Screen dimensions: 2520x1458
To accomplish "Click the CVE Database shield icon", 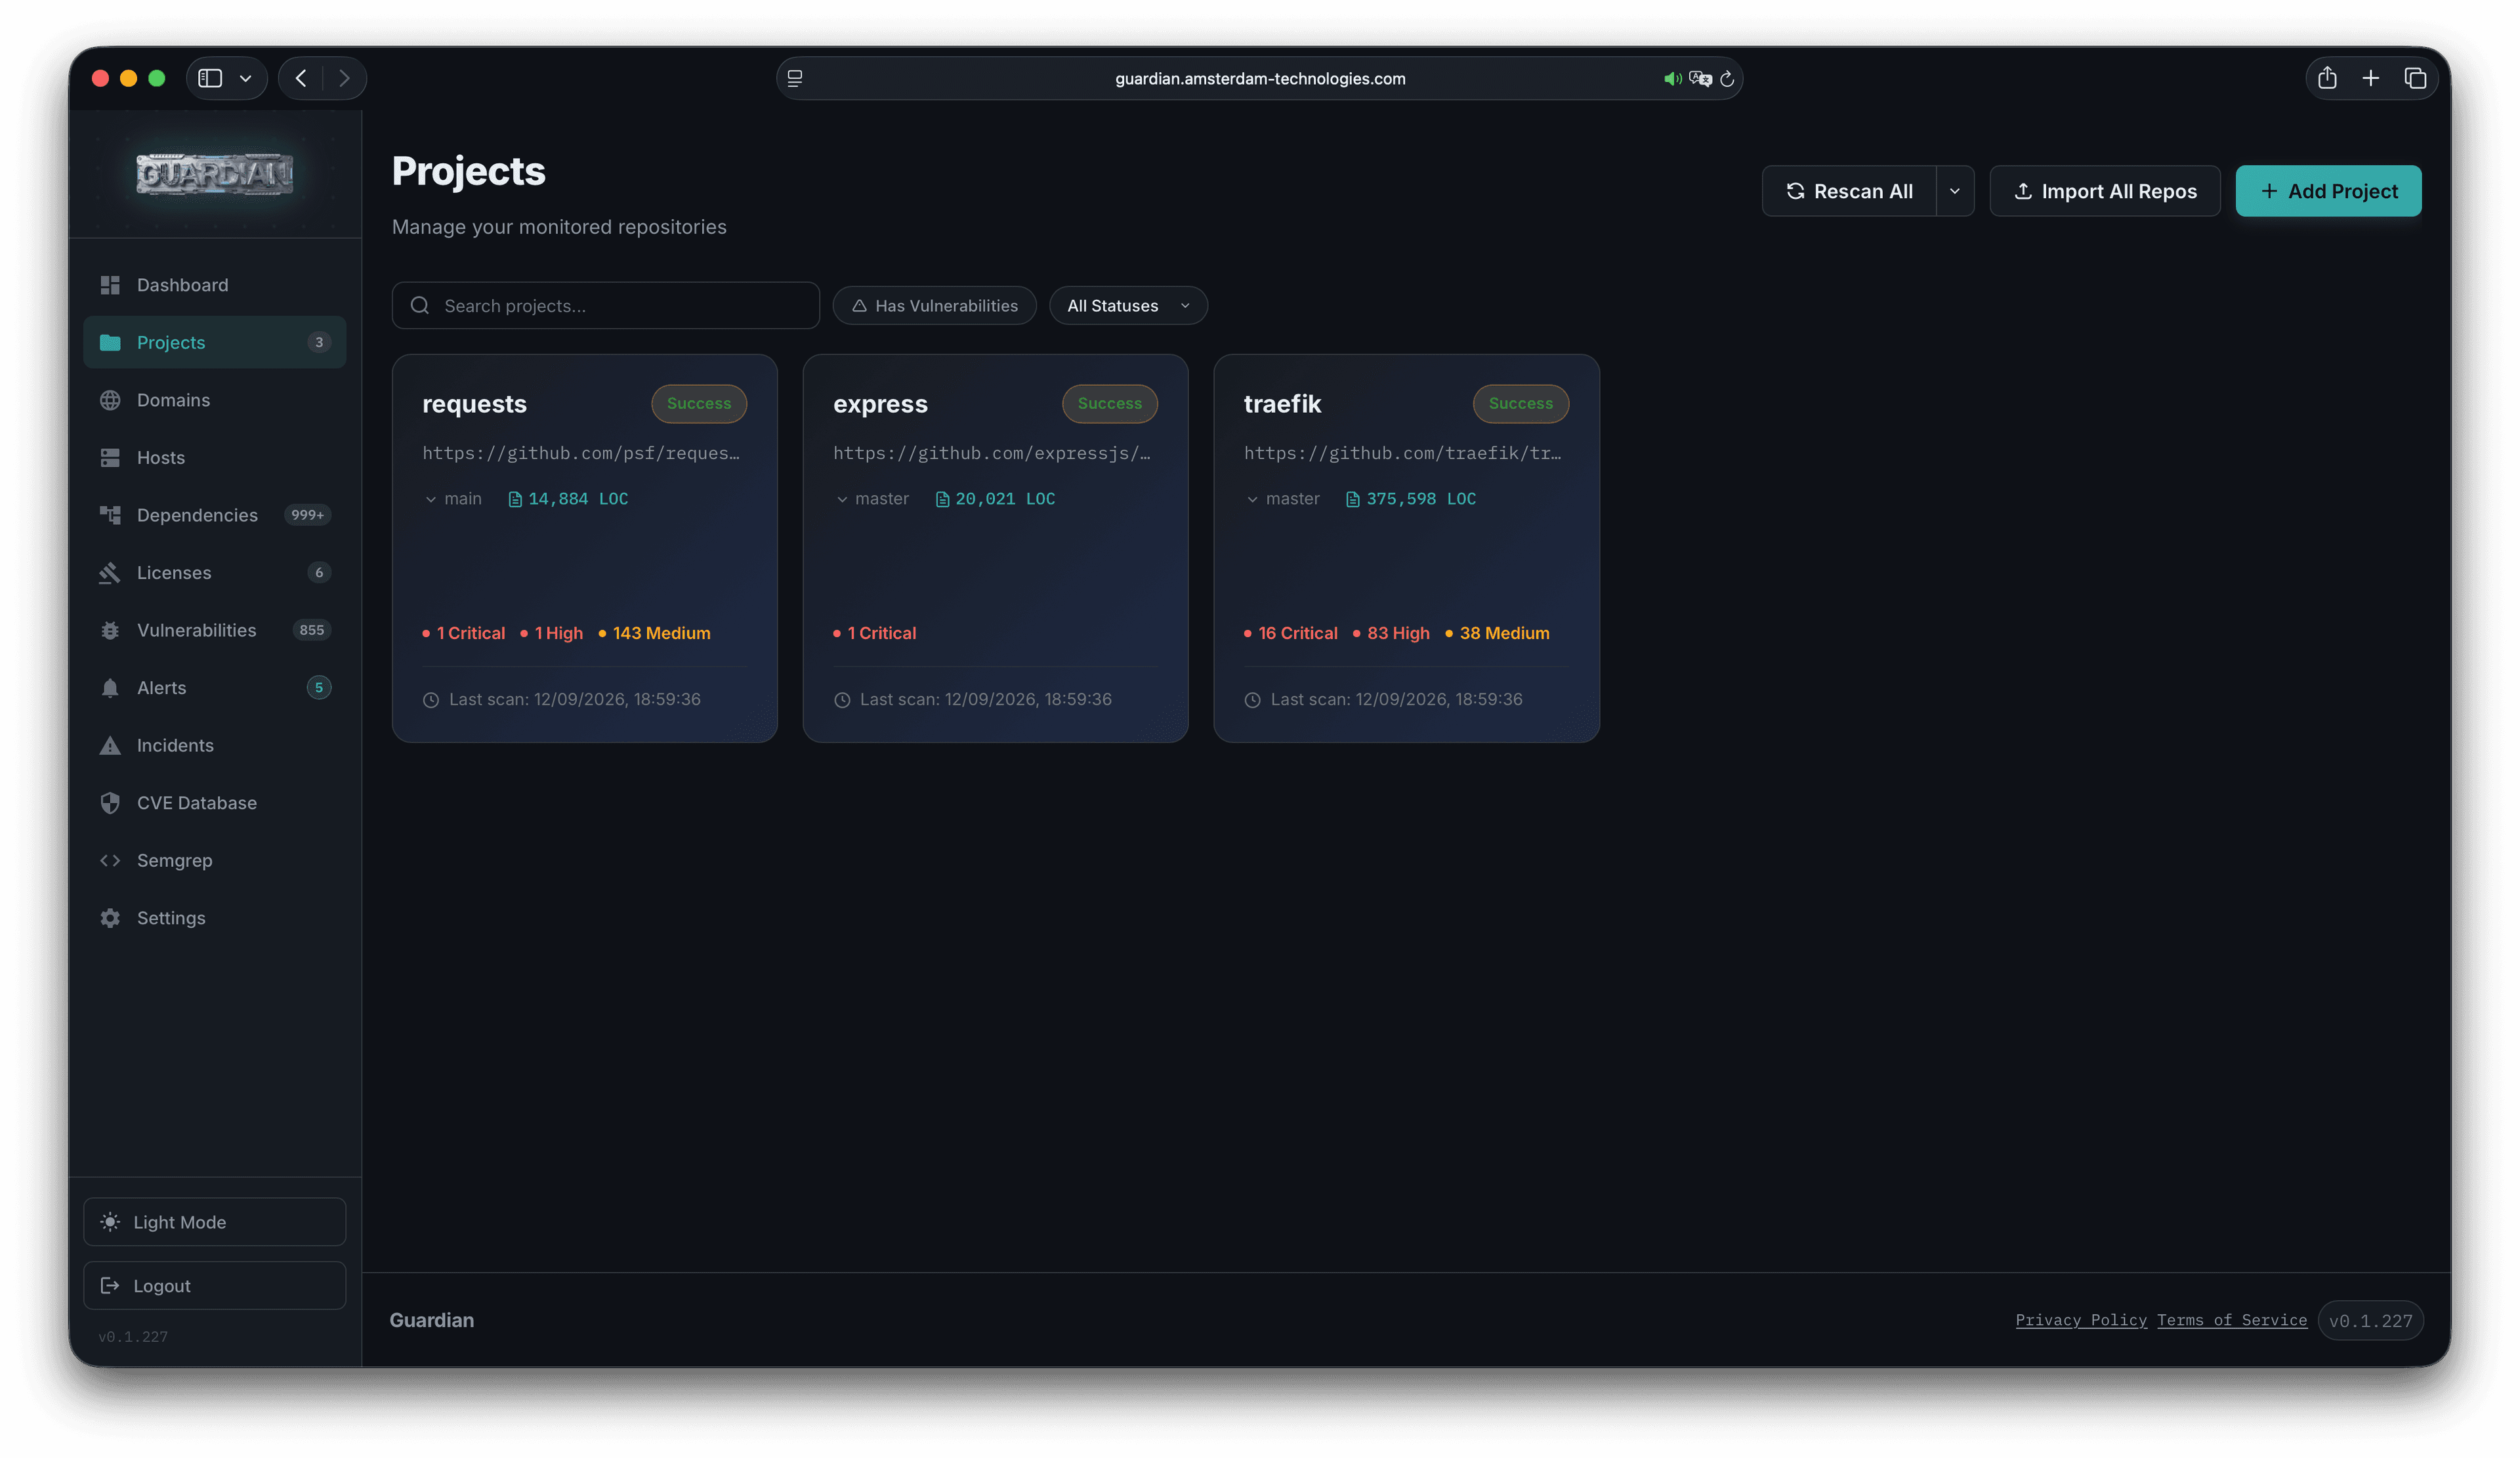I will click(x=110, y=803).
